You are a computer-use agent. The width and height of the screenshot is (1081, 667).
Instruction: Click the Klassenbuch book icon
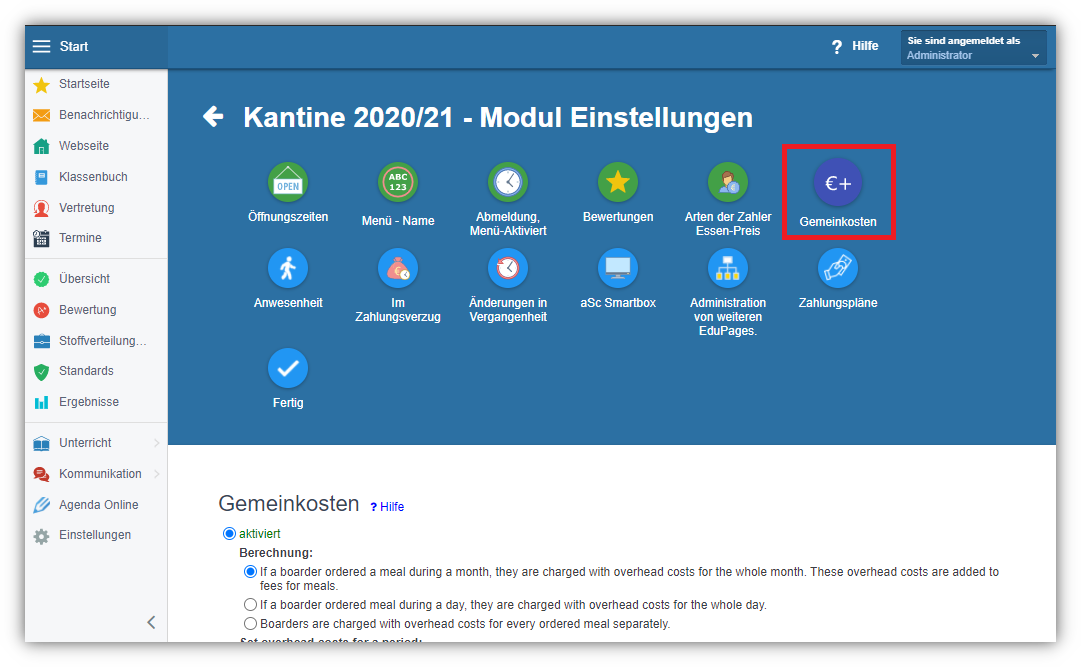[41, 177]
